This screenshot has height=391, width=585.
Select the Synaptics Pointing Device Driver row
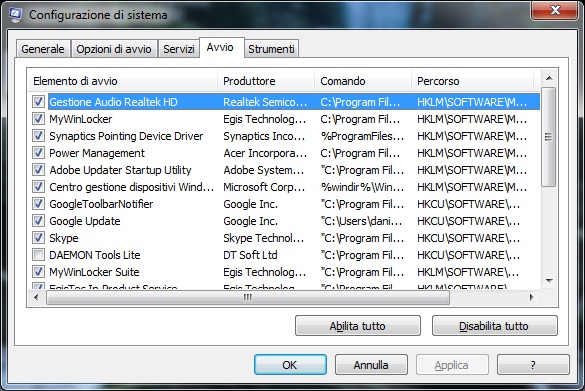(286, 136)
